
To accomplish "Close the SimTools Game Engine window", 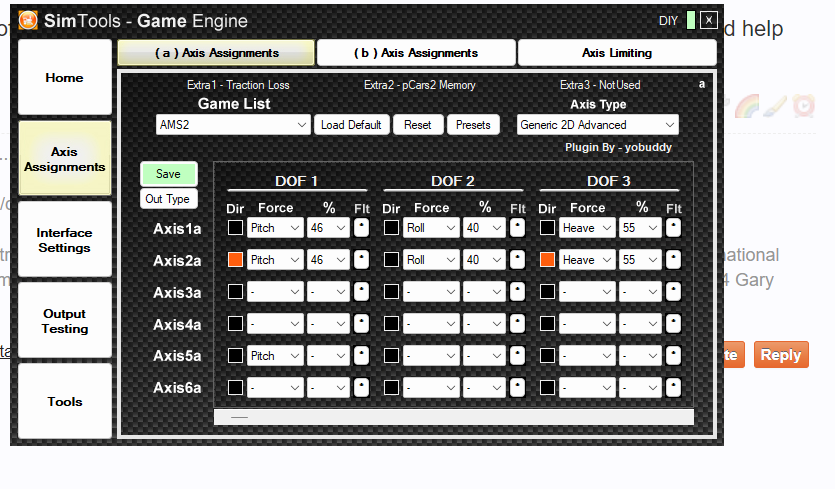I will pyautogui.click(x=709, y=20).
